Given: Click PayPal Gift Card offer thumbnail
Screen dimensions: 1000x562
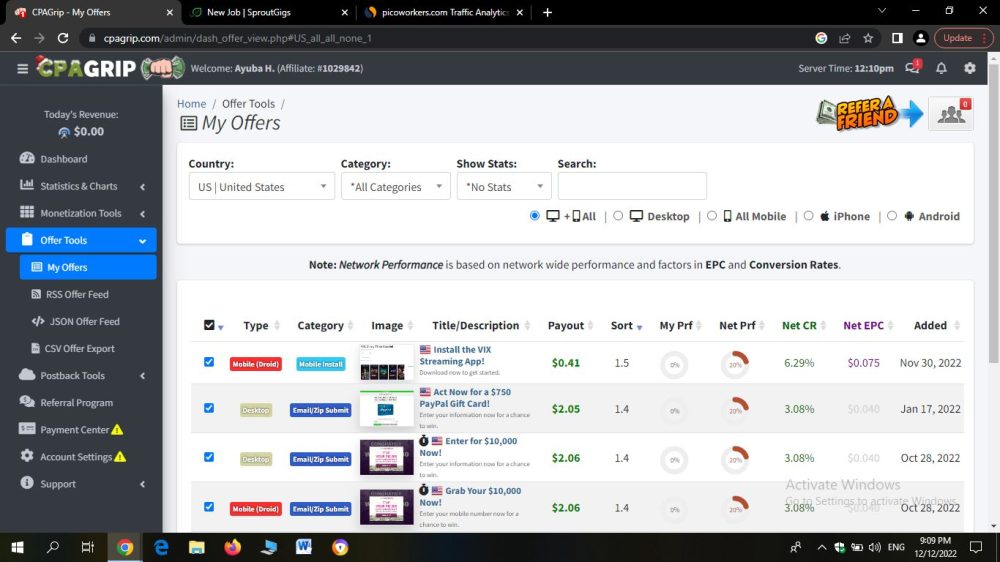Looking at the screenshot, I should click(x=386, y=408).
